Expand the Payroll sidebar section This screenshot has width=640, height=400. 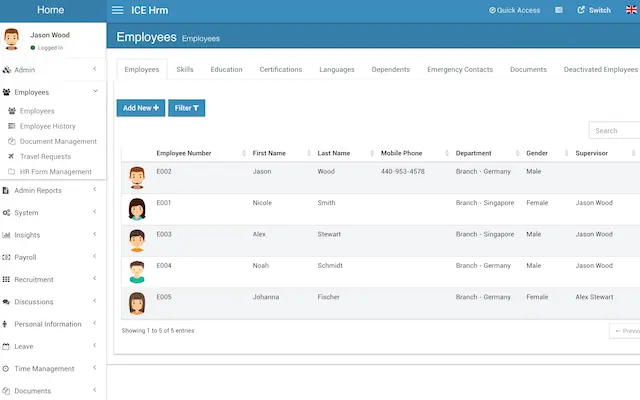pos(25,257)
